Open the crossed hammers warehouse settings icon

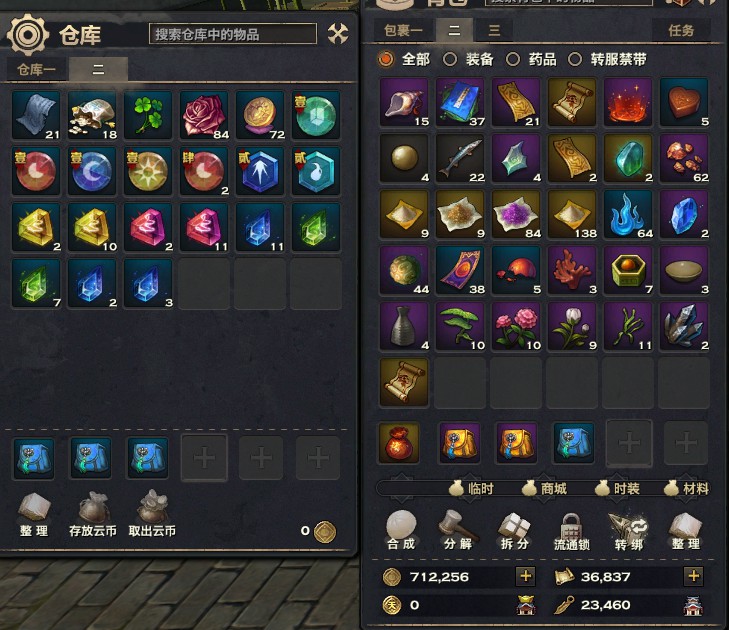coord(338,33)
